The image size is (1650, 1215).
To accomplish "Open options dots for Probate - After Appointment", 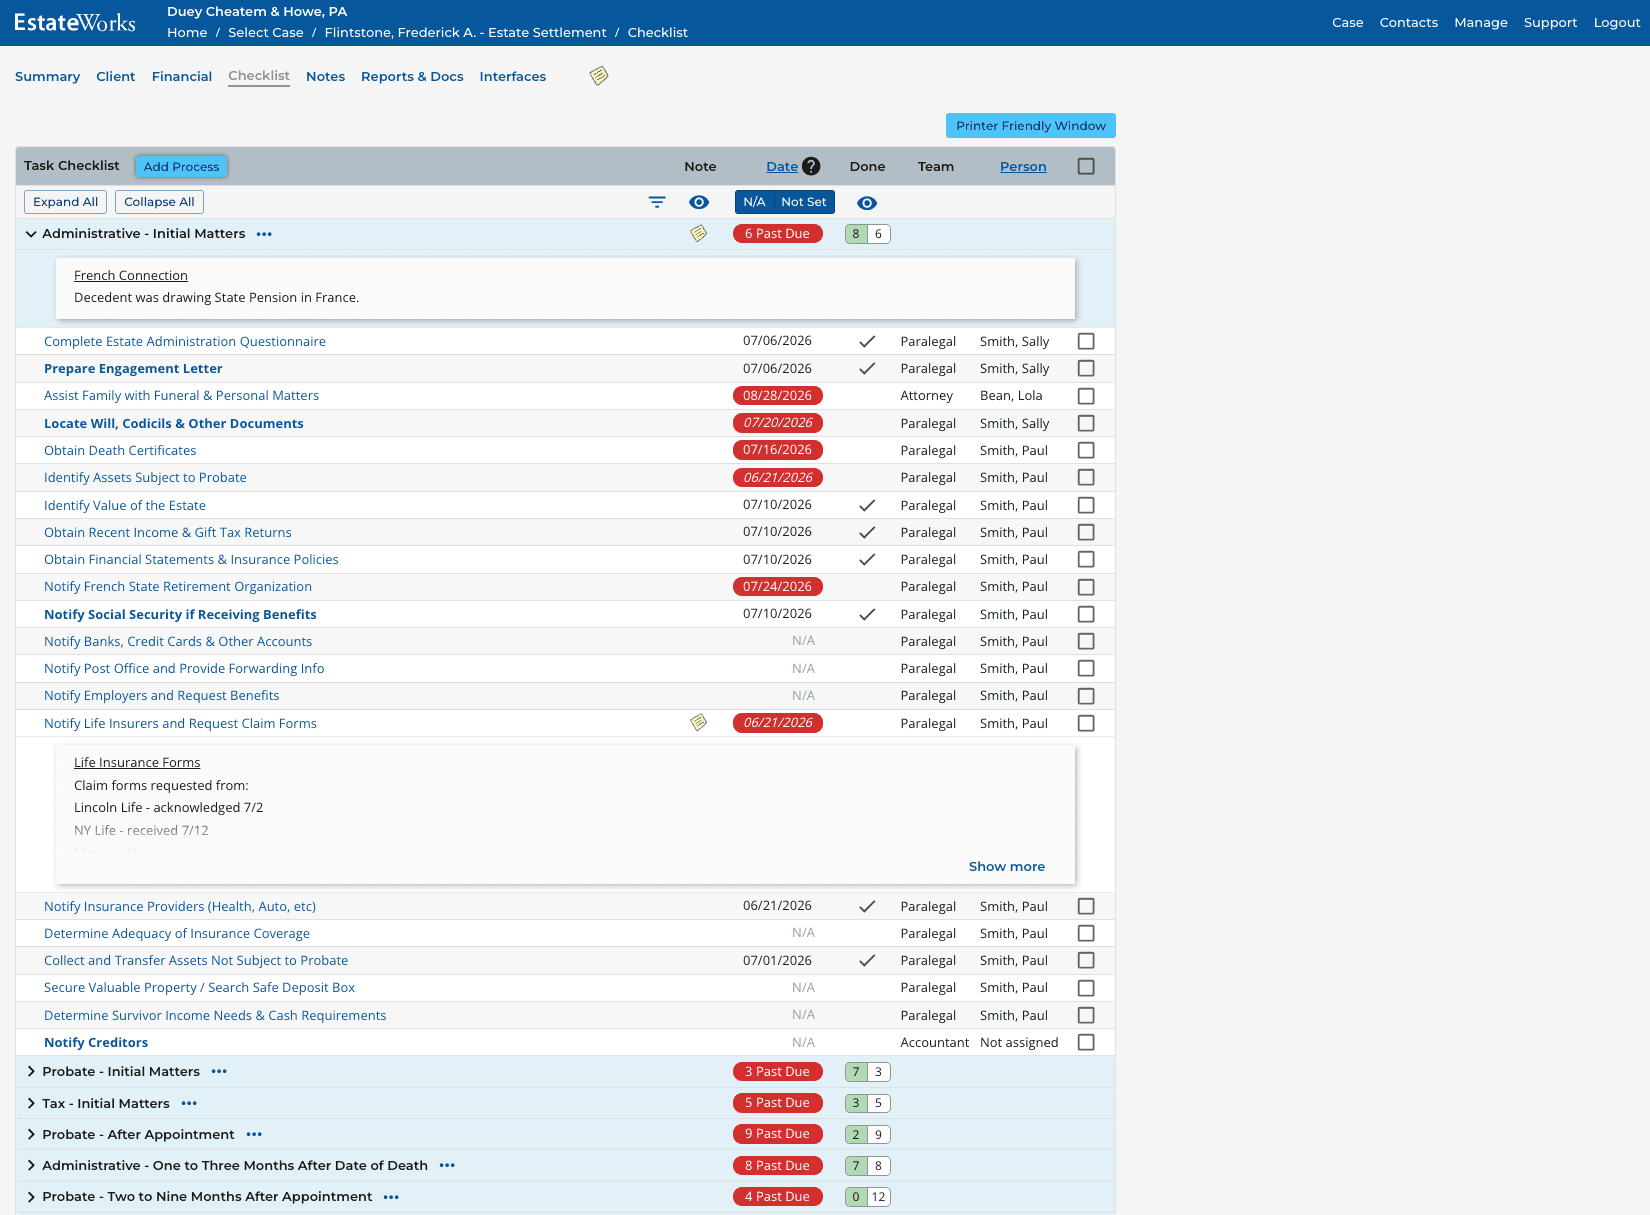I will point(254,1135).
